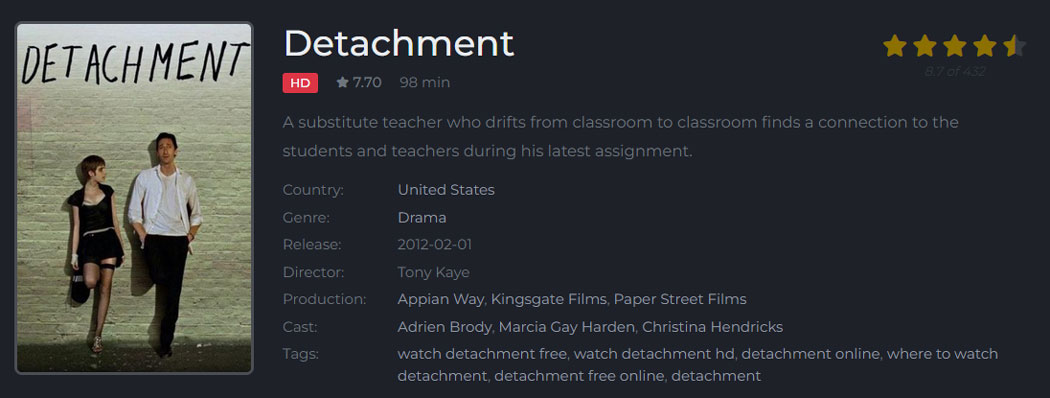Rate the movie two stars
This screenshot has height=398, width=1050.
click(x=925, y=46)
